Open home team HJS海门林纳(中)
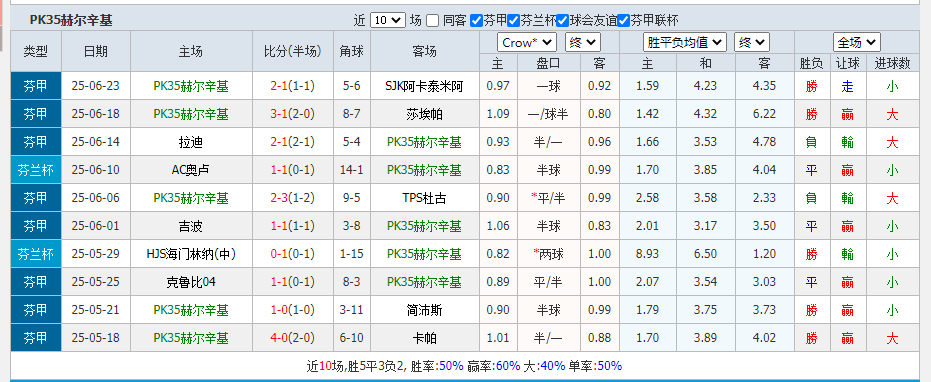This screenshot has width=931, height=382. pyautogui.click(x=191, y=254)
